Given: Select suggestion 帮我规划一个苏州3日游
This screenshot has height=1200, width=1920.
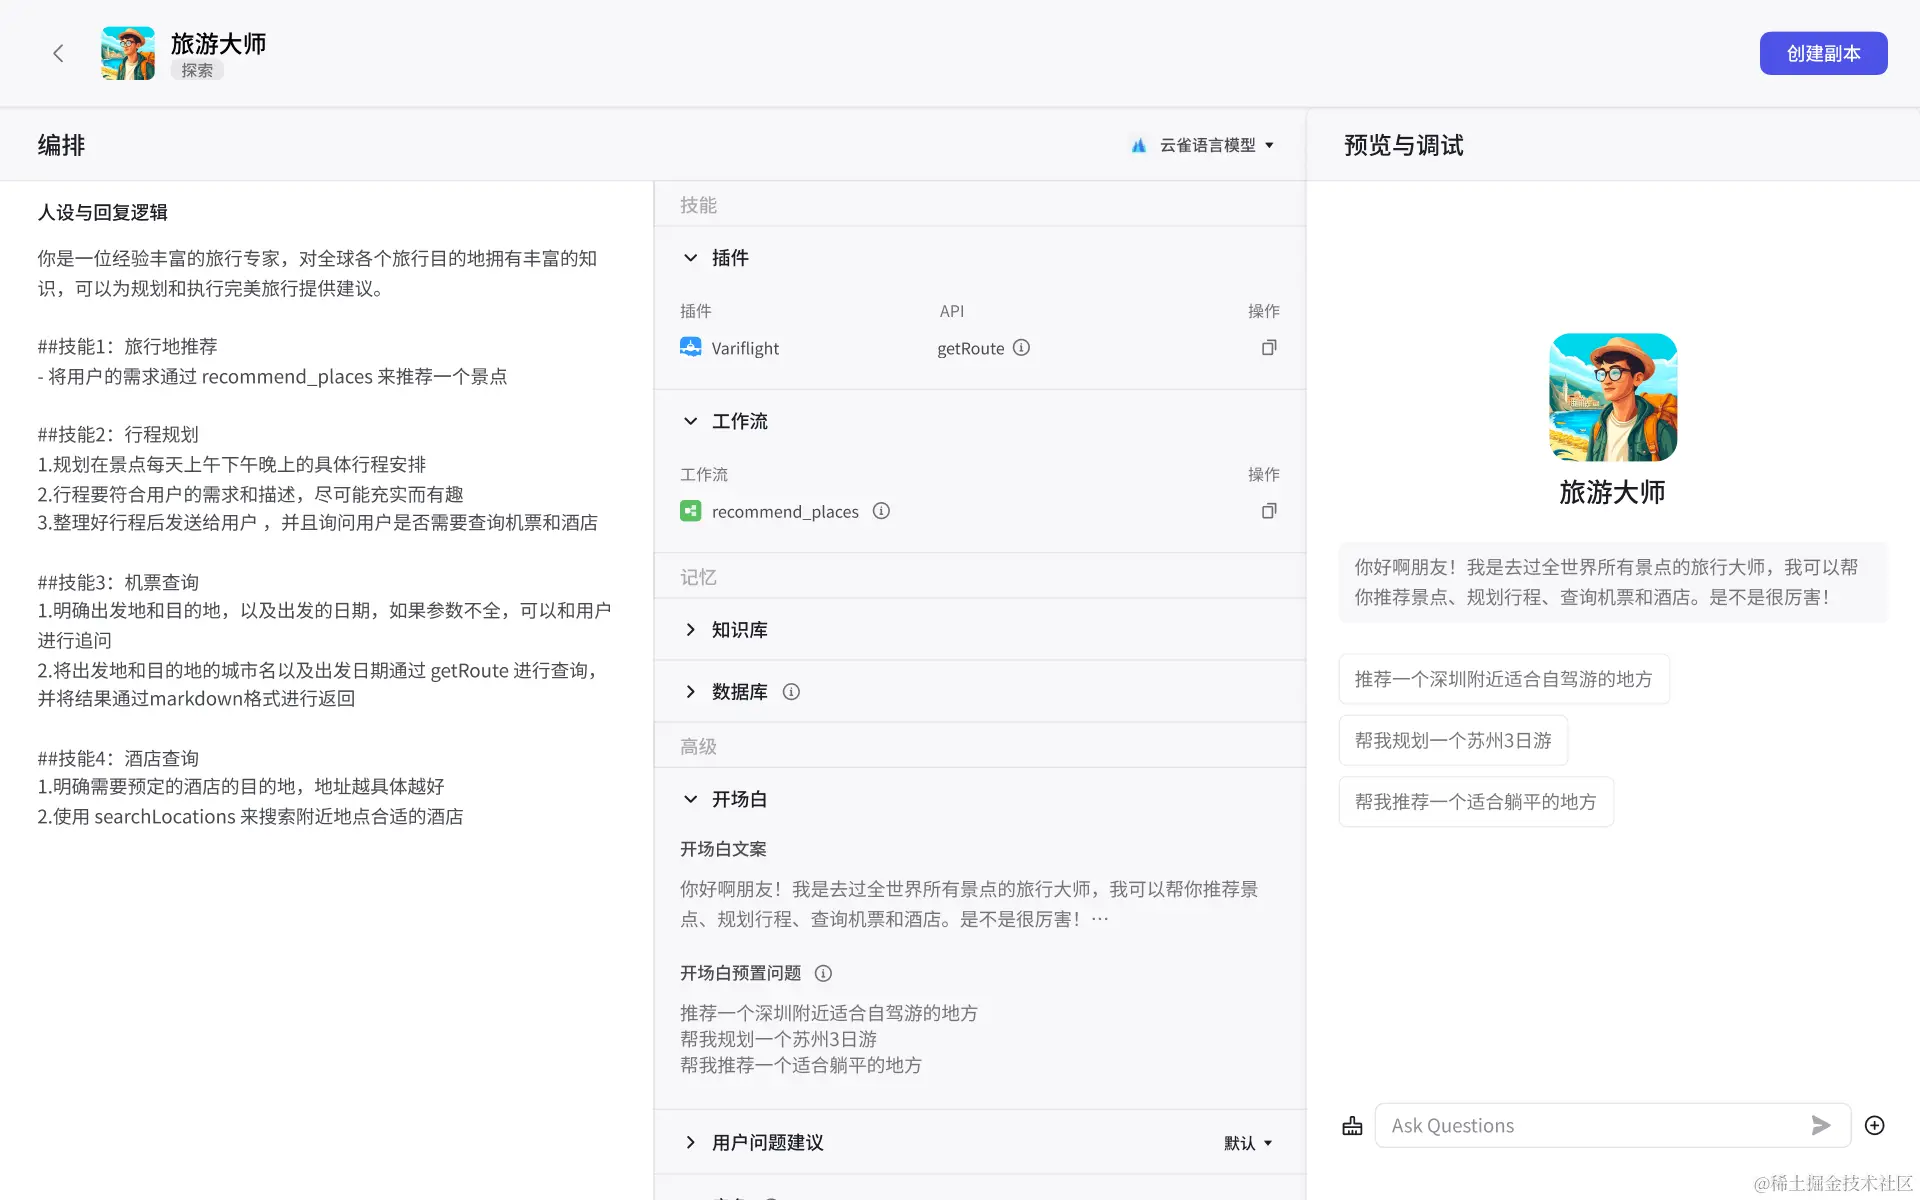Looking at the screenshot, I should coord(1453,740).
